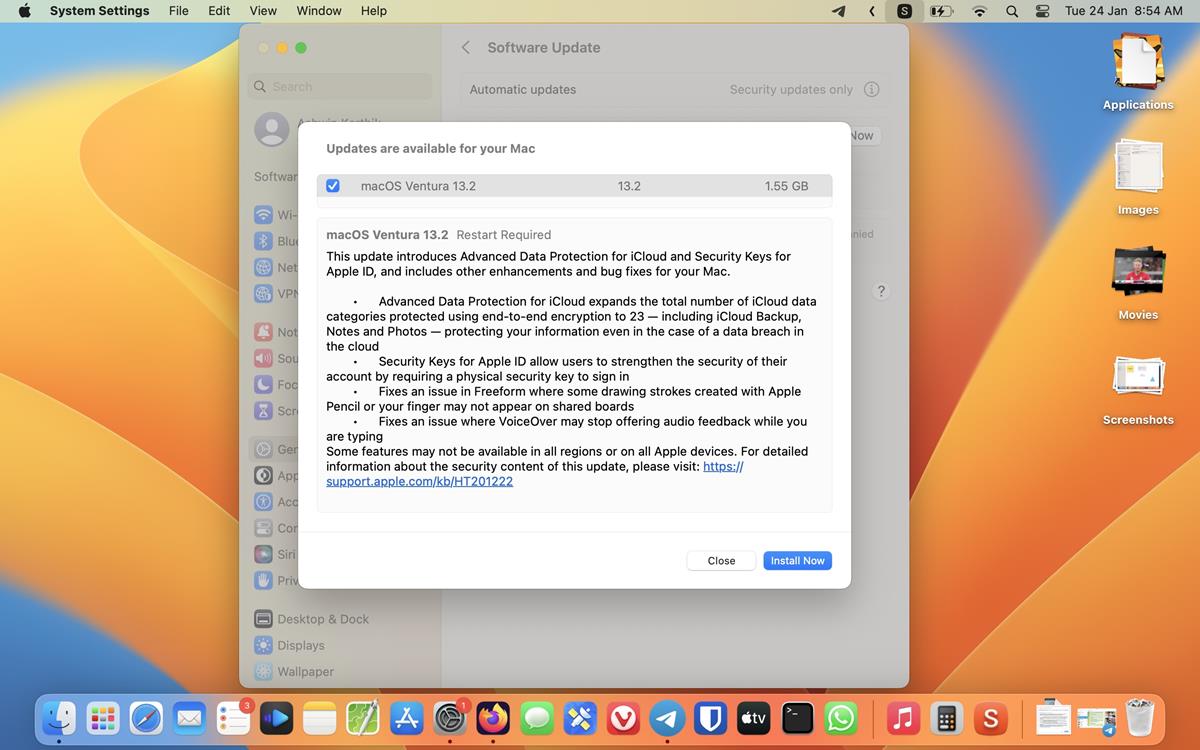This screenshot has height=750, width=1200.
Task: Open Spotlight search from the menu bar
Action: [x=1012, y=11]
